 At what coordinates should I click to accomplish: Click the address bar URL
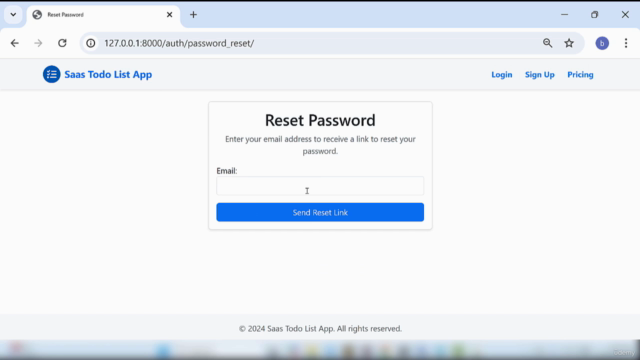click(179, 43)
